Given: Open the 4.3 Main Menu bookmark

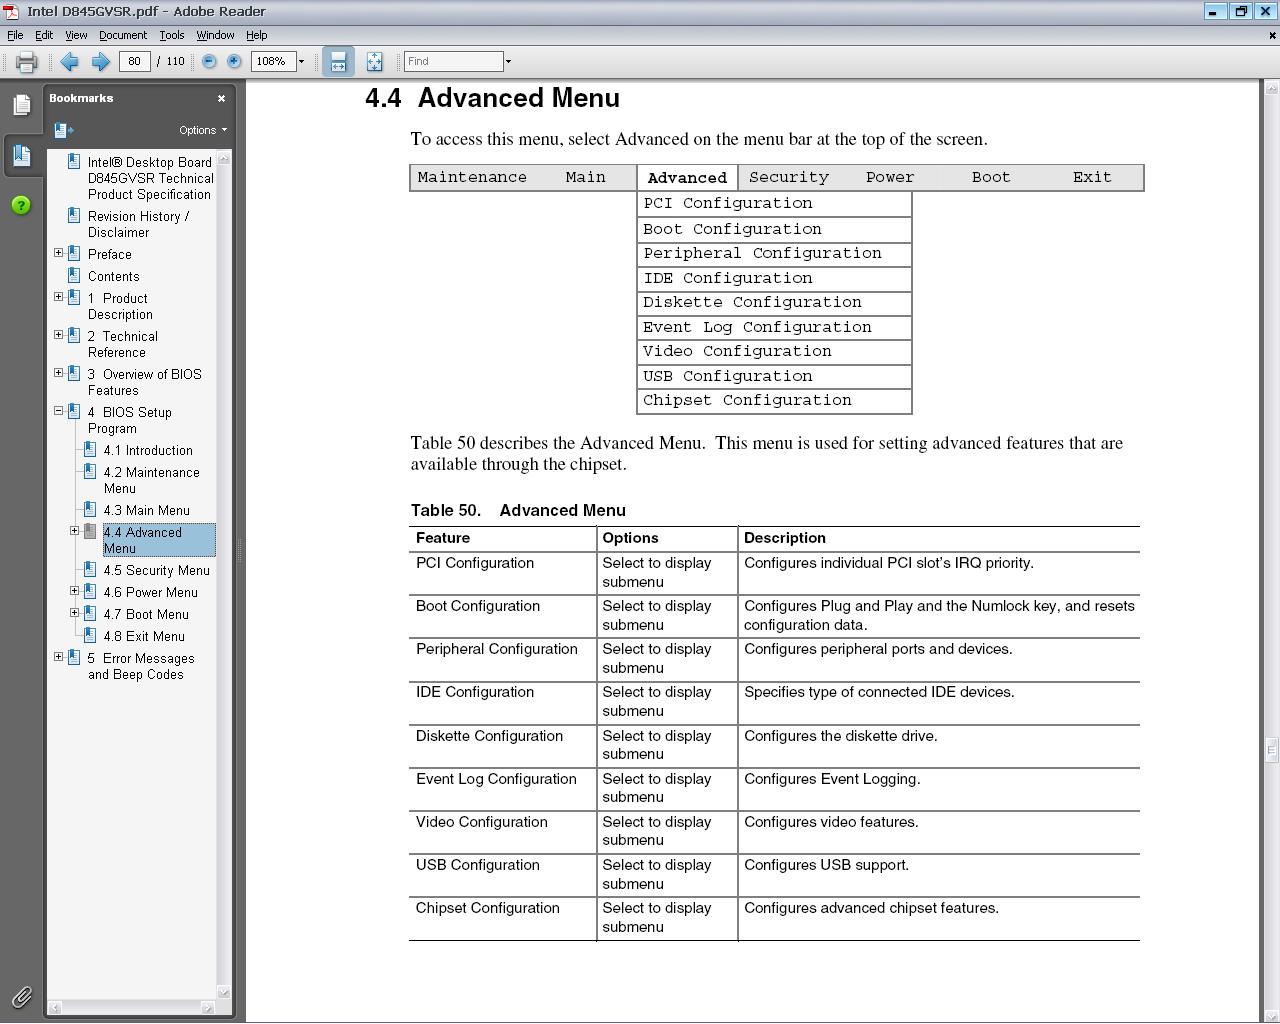Looking at the screenshot, I should pos(146,510).
